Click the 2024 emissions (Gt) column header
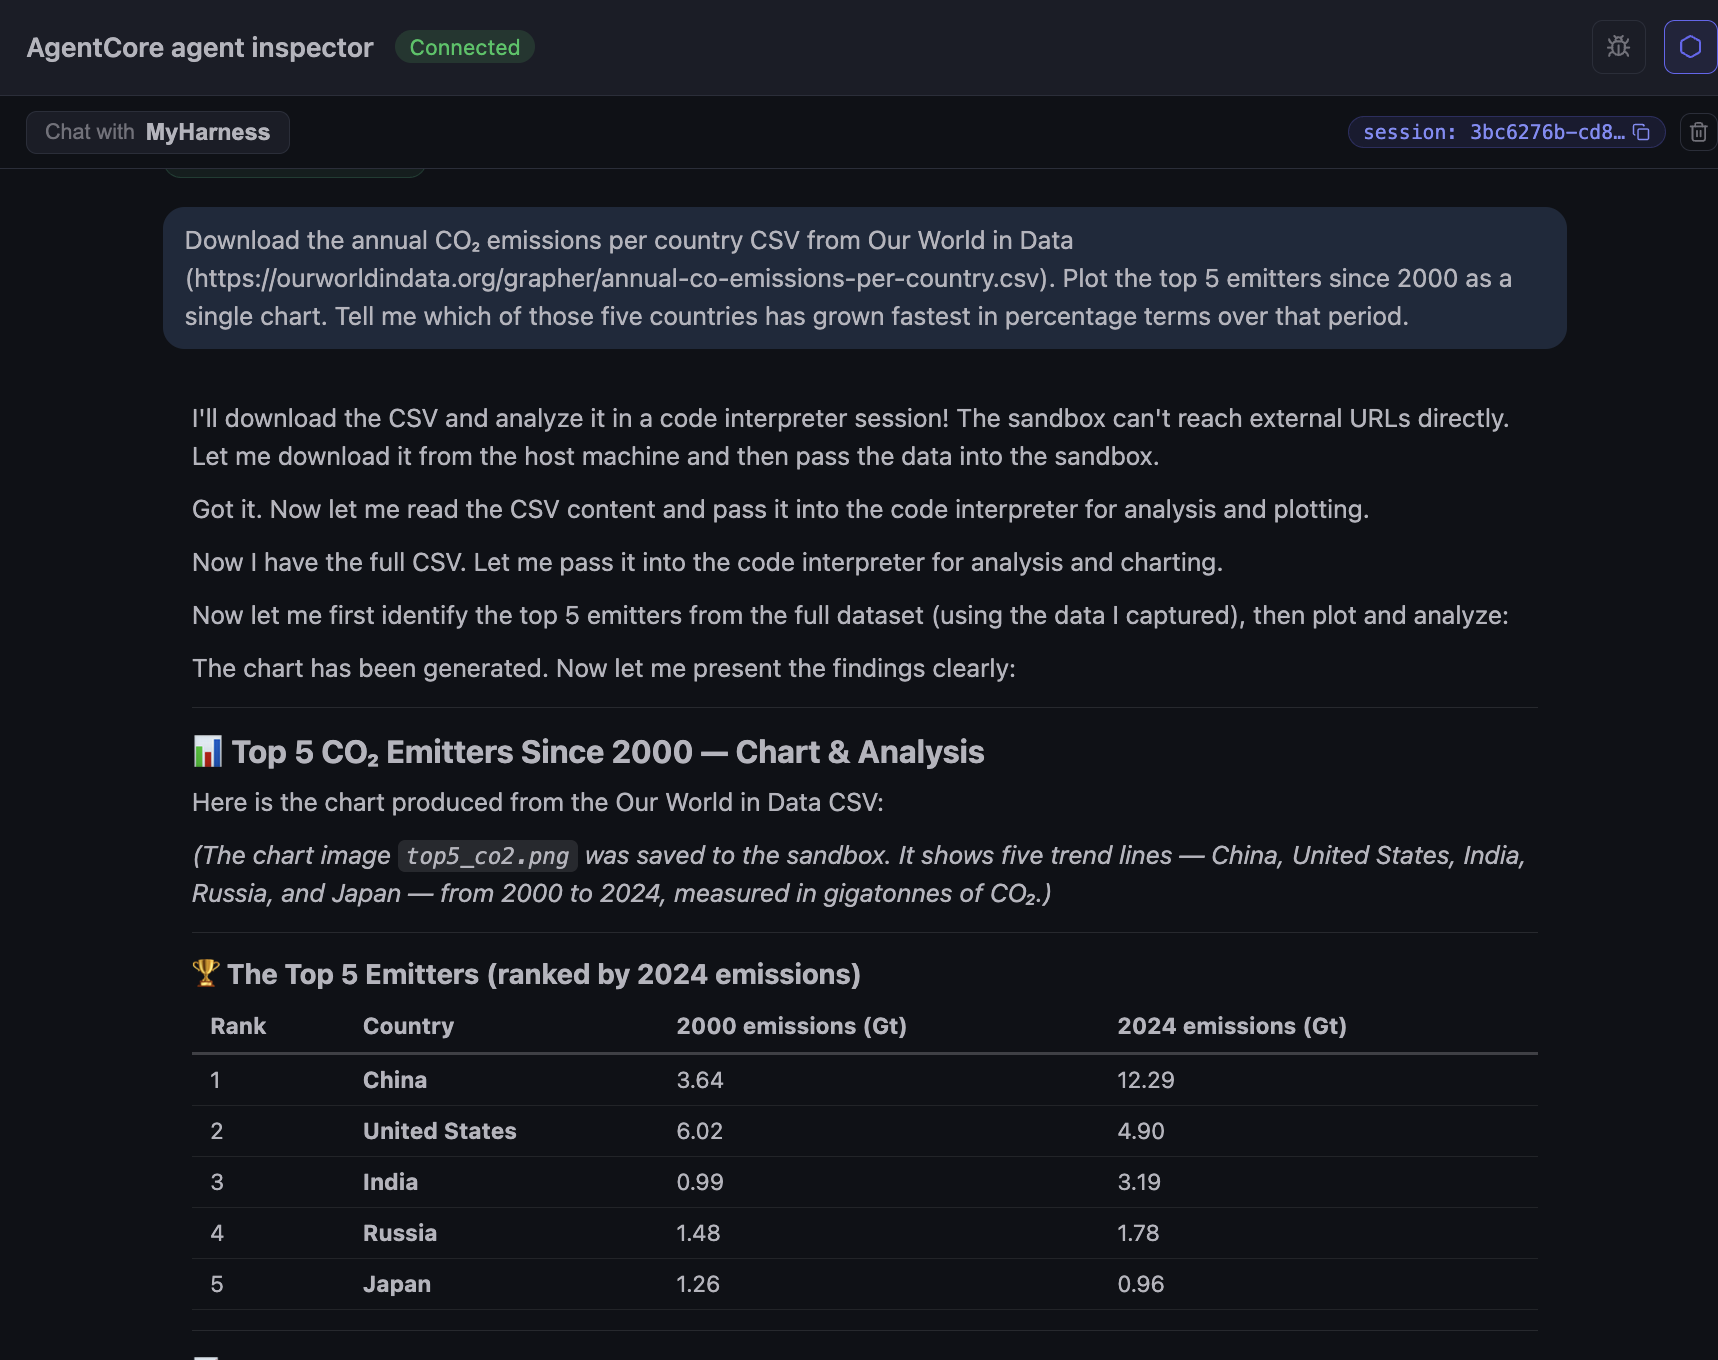 pyautogui.click(x=1232, y=1025)
